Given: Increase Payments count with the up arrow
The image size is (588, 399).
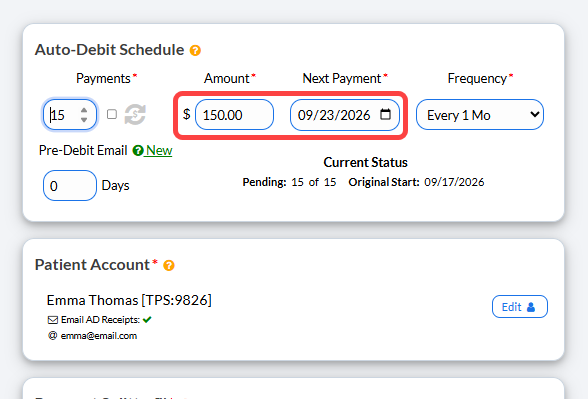Looking at the screenshot, I should coord(84,110).
